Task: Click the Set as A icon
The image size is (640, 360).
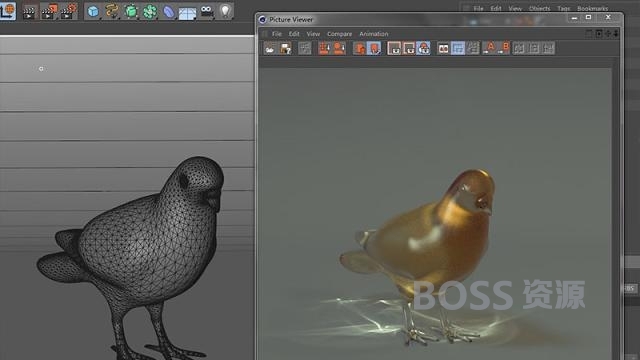Action: (x=489, y=49)
